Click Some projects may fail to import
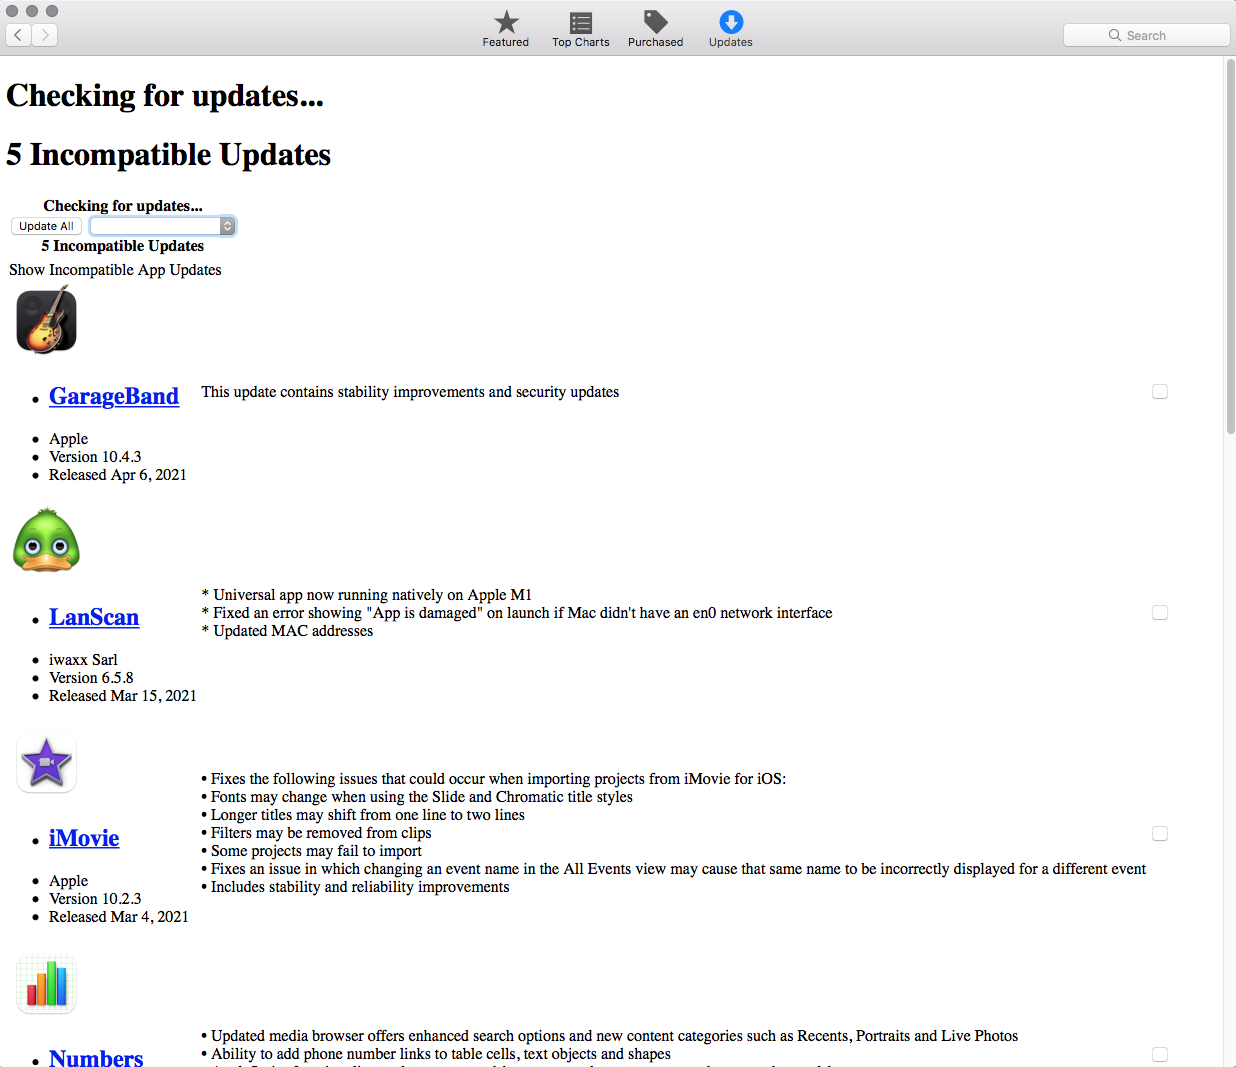Viewport: 1236px width, 1067px height. (x=311, y=851)
